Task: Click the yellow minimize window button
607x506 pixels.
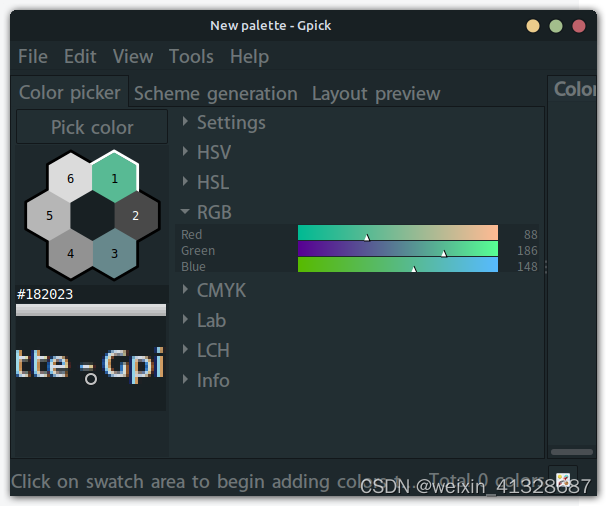Action: (533, 26)
